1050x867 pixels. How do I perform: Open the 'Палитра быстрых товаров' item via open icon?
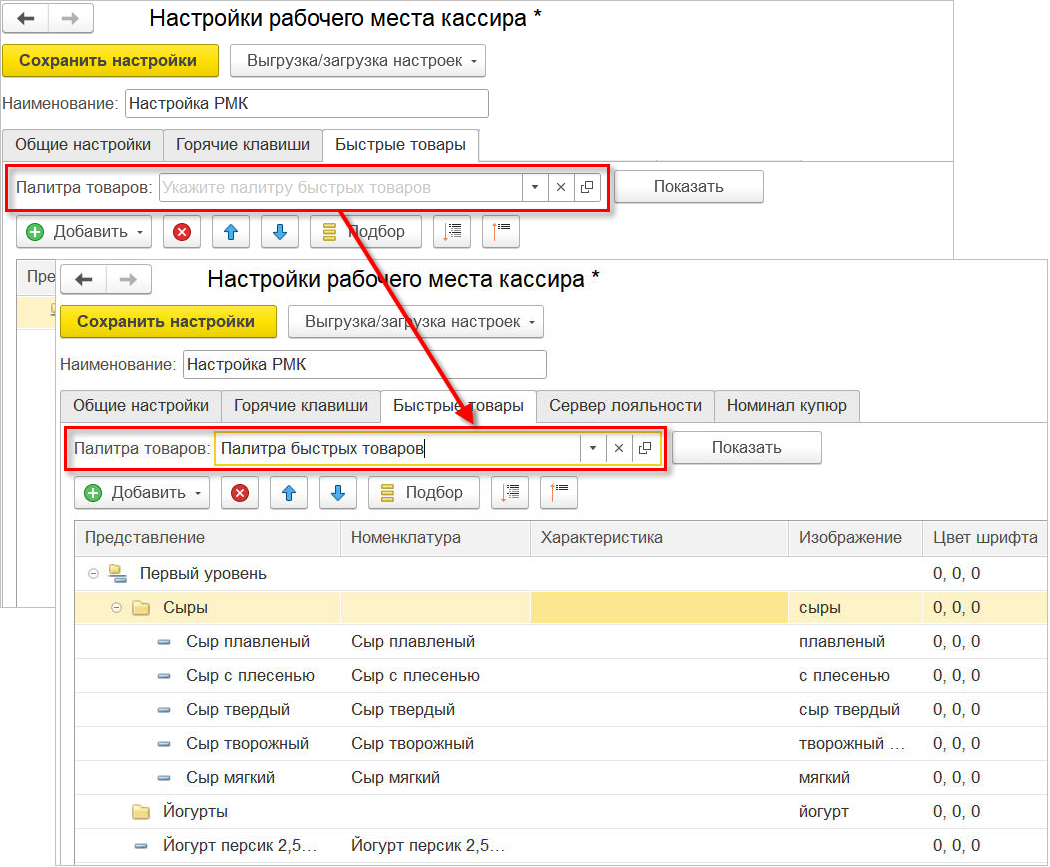click(x=645, y=449)
